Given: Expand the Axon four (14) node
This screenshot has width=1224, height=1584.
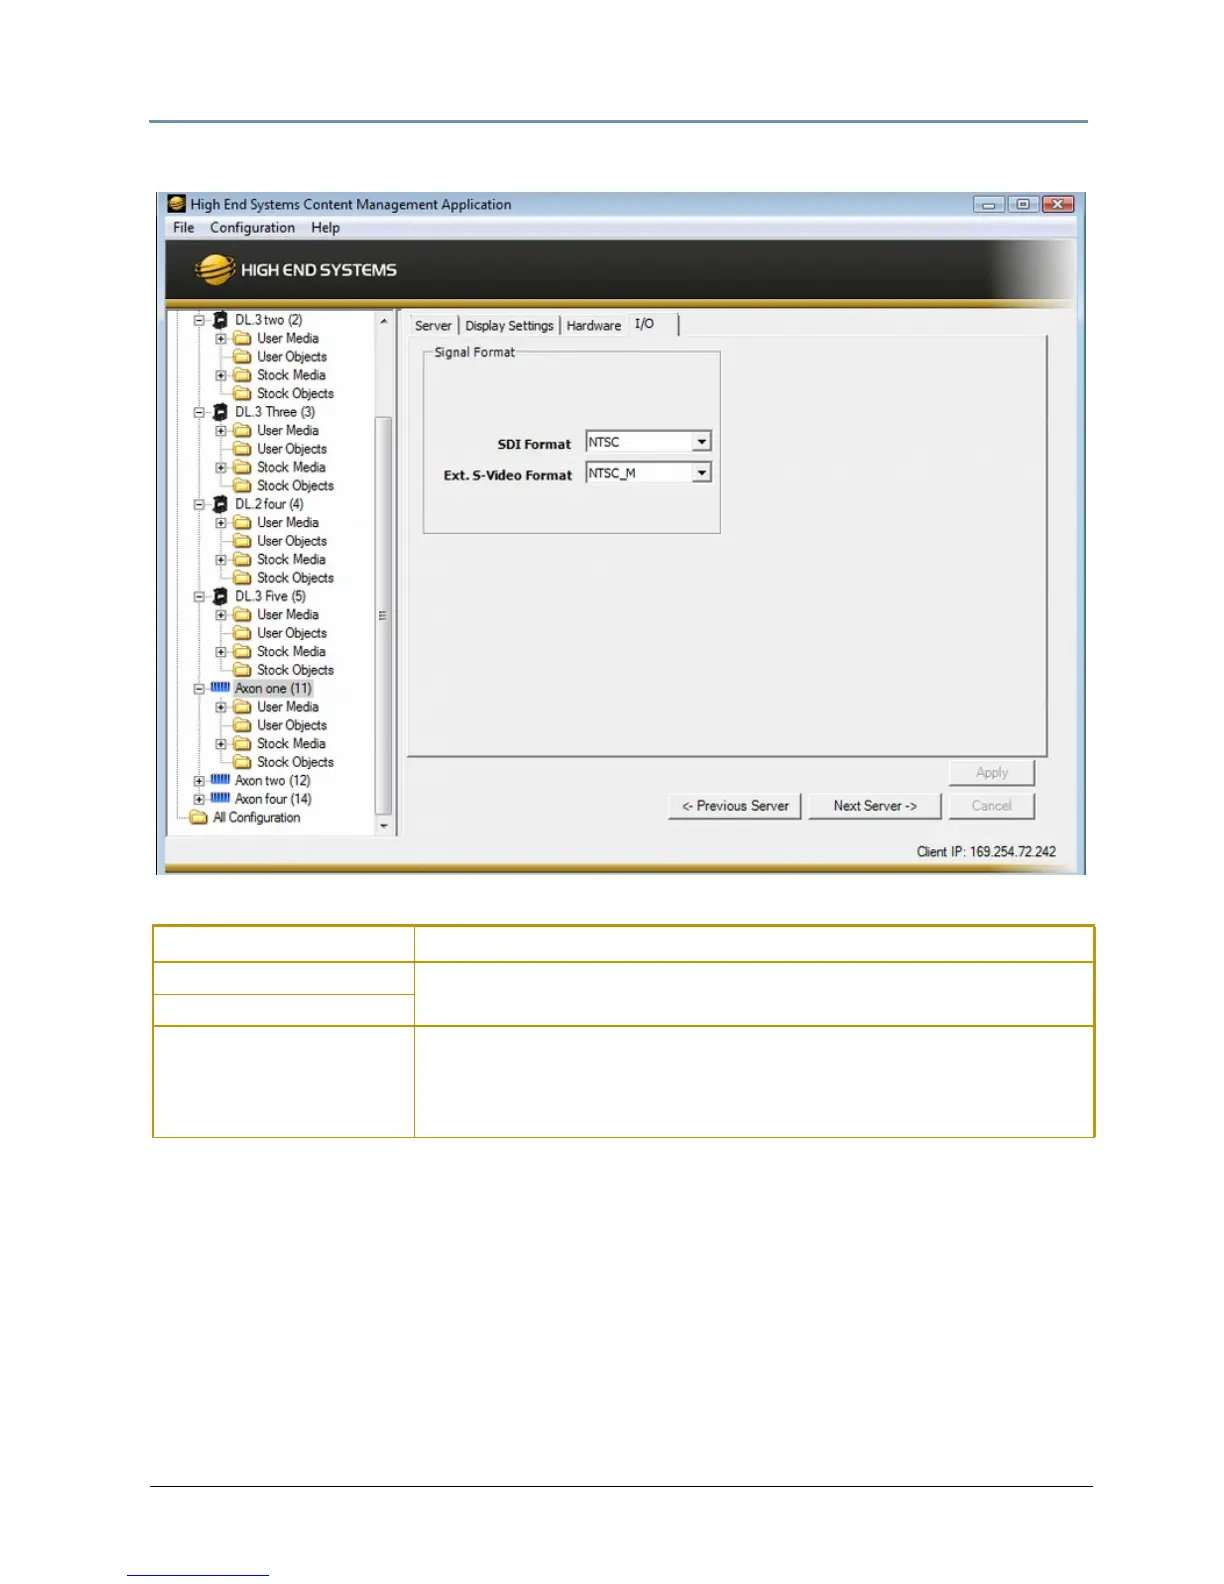Looking at the screenshot, I should tap(199, 800).
